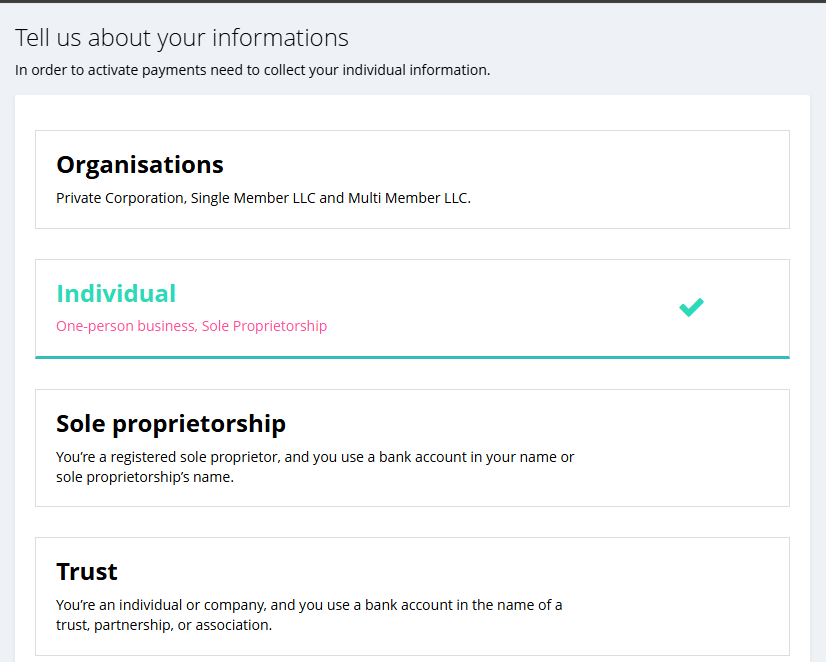Image resolution: width=826 pixels, height=662 pixels.
Task: Click the registered sole proprietor description text
Action: pos(315,457)
